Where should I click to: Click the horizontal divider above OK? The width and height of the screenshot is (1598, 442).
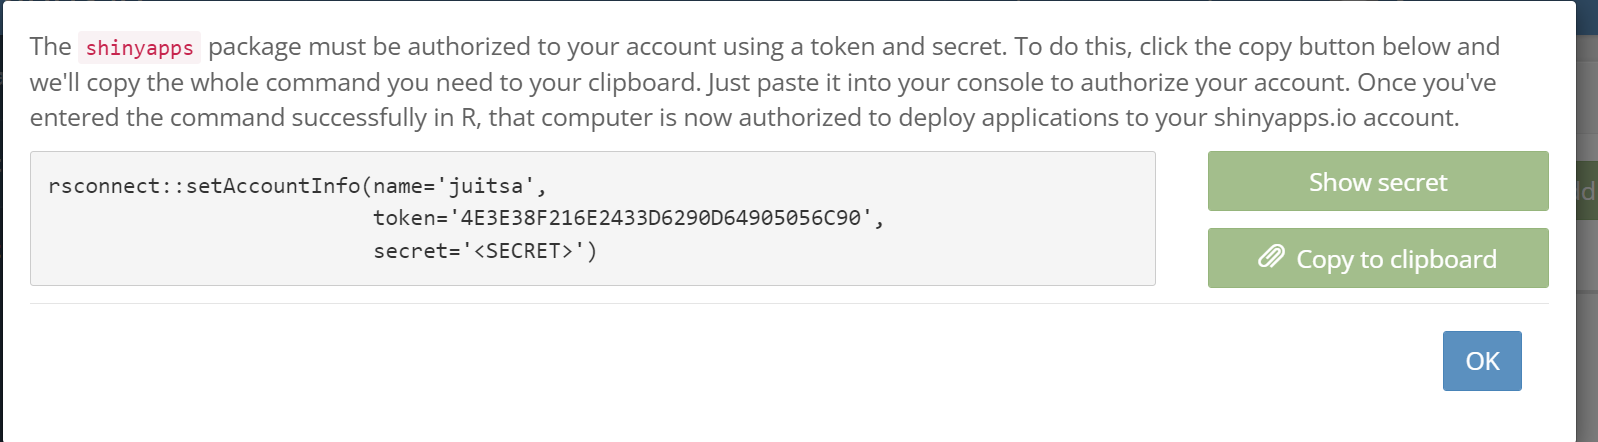point(789,303)
